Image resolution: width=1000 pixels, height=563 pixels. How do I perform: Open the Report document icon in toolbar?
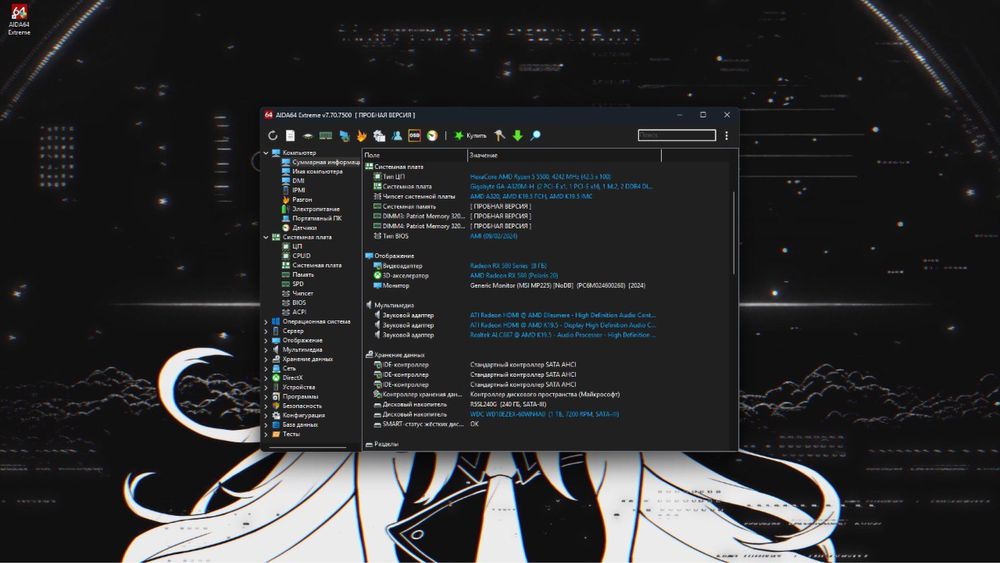(290, 135)
